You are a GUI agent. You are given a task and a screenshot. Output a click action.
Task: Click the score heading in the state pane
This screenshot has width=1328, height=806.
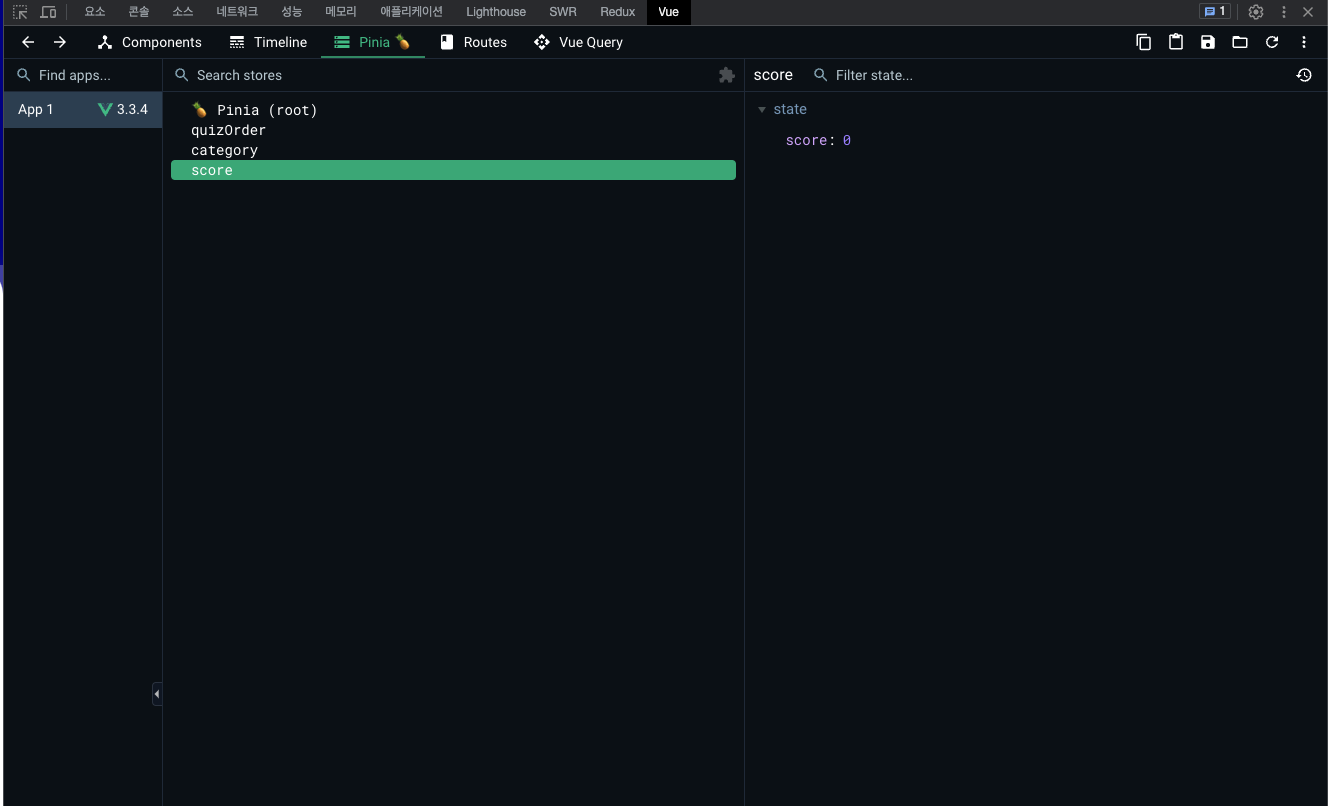pyautogui.click(x=773, y=75)
